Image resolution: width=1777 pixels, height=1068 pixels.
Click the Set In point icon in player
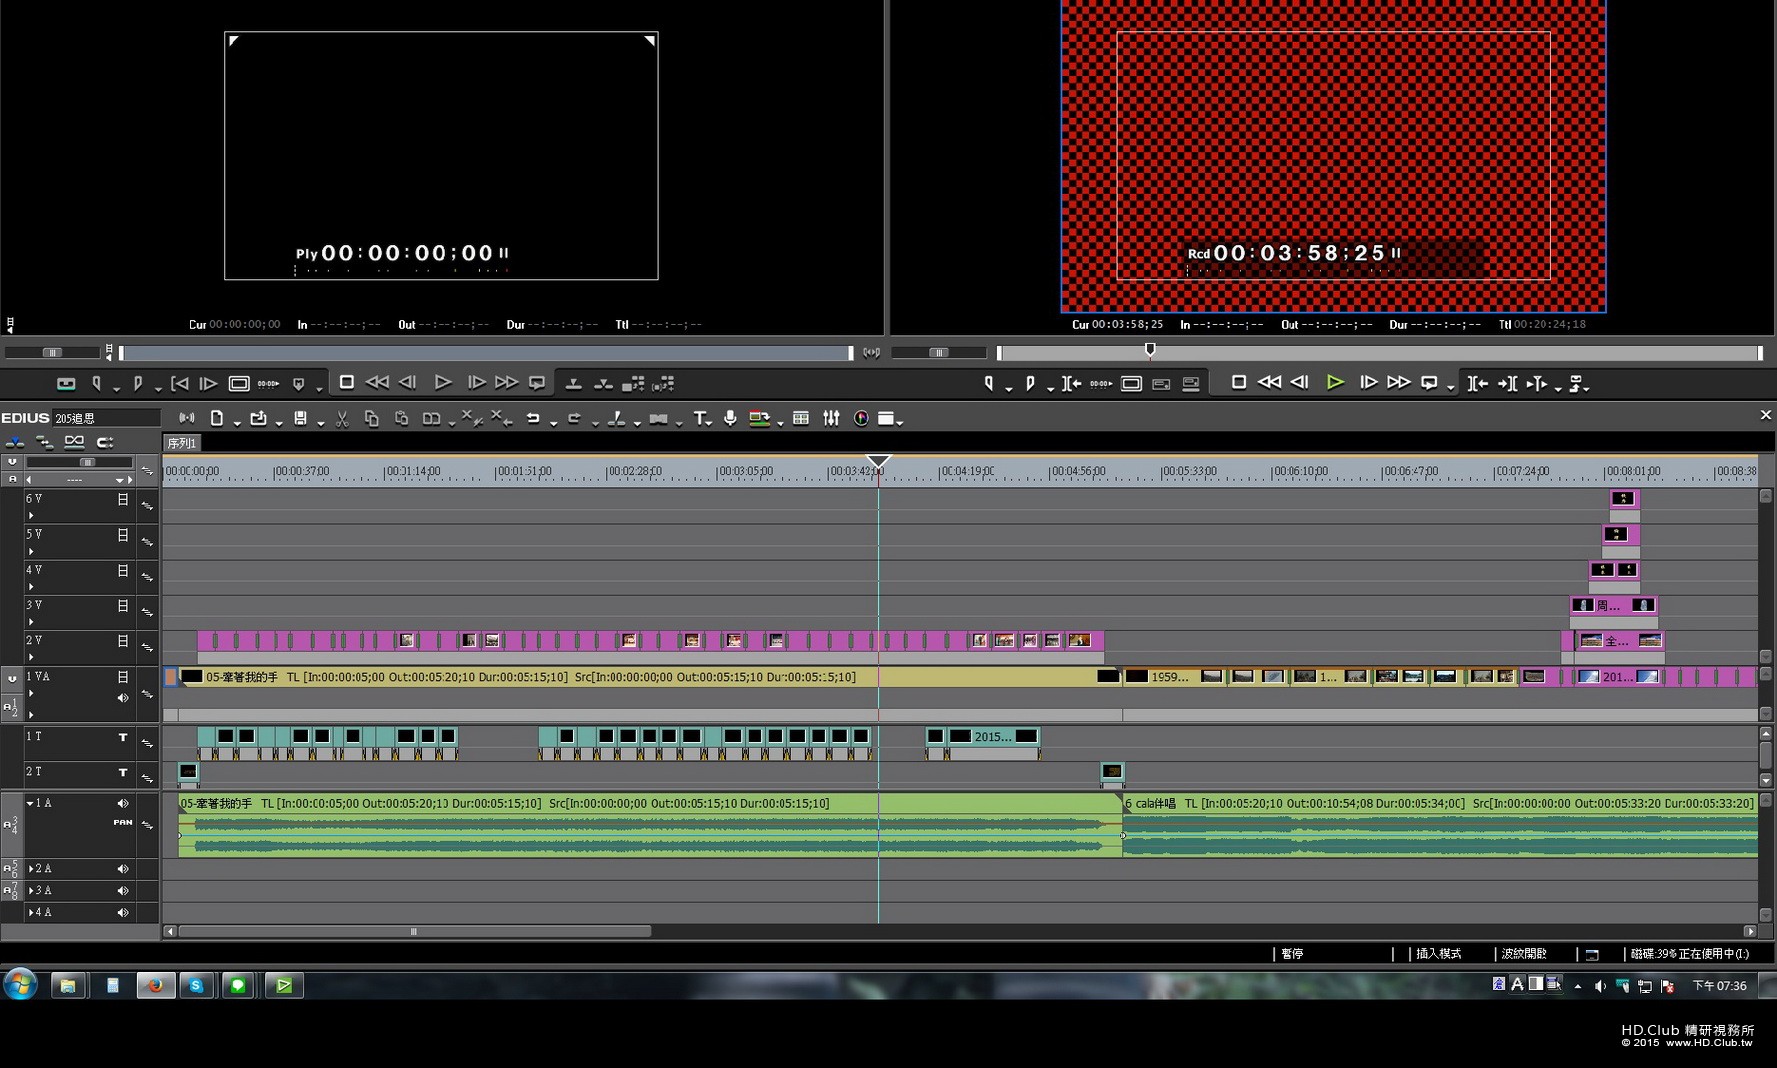coord(97,384)
